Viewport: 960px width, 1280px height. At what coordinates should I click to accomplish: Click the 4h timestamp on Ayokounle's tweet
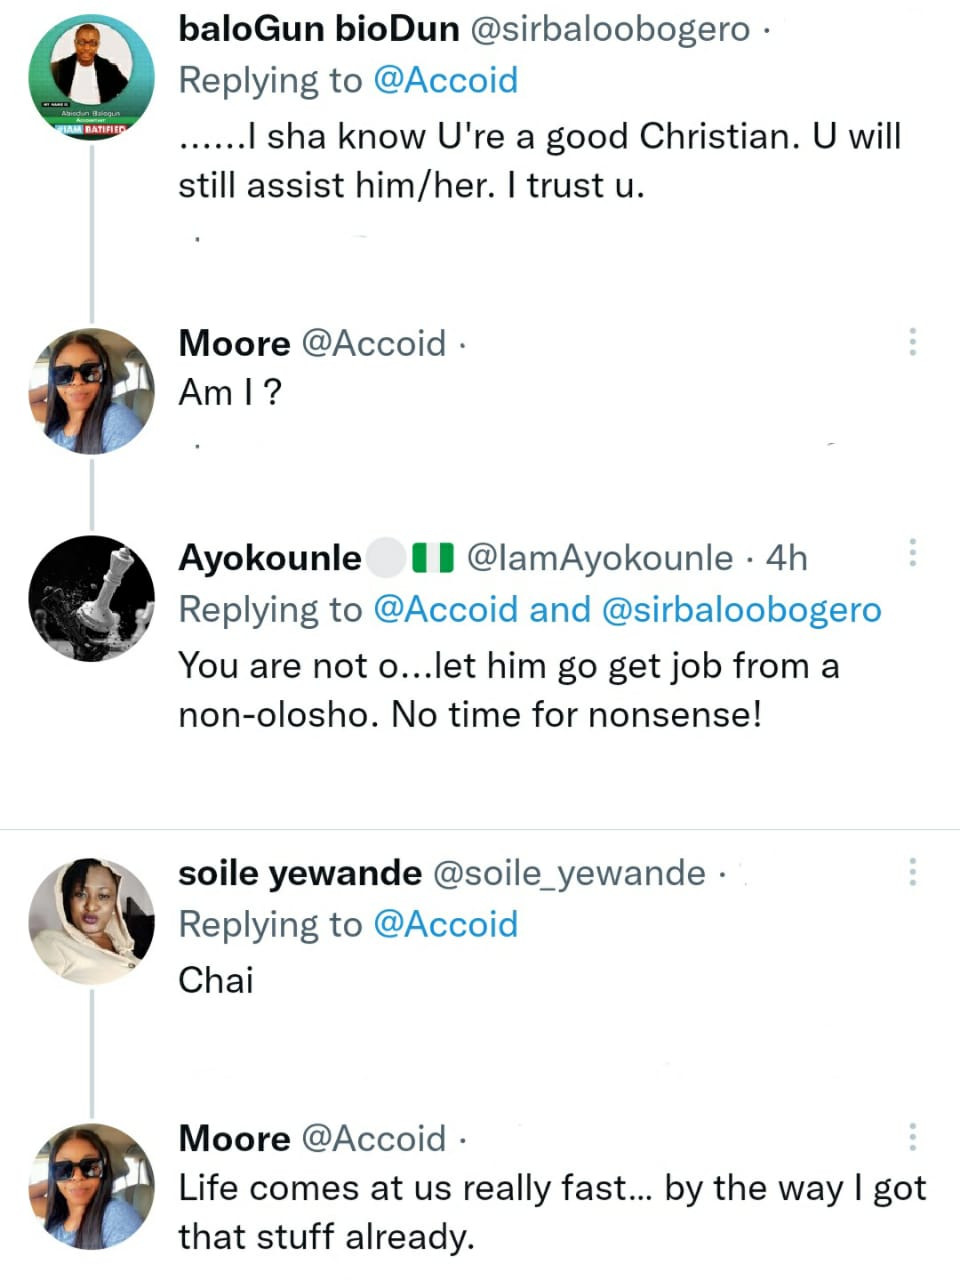(x=786, y=557)
